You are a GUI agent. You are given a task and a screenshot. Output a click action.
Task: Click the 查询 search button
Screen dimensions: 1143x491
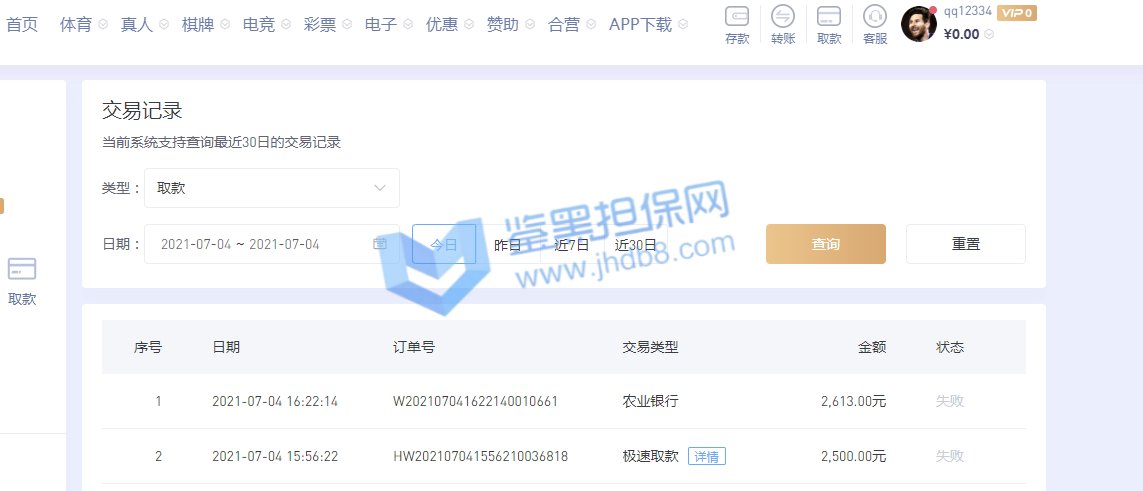825,244
